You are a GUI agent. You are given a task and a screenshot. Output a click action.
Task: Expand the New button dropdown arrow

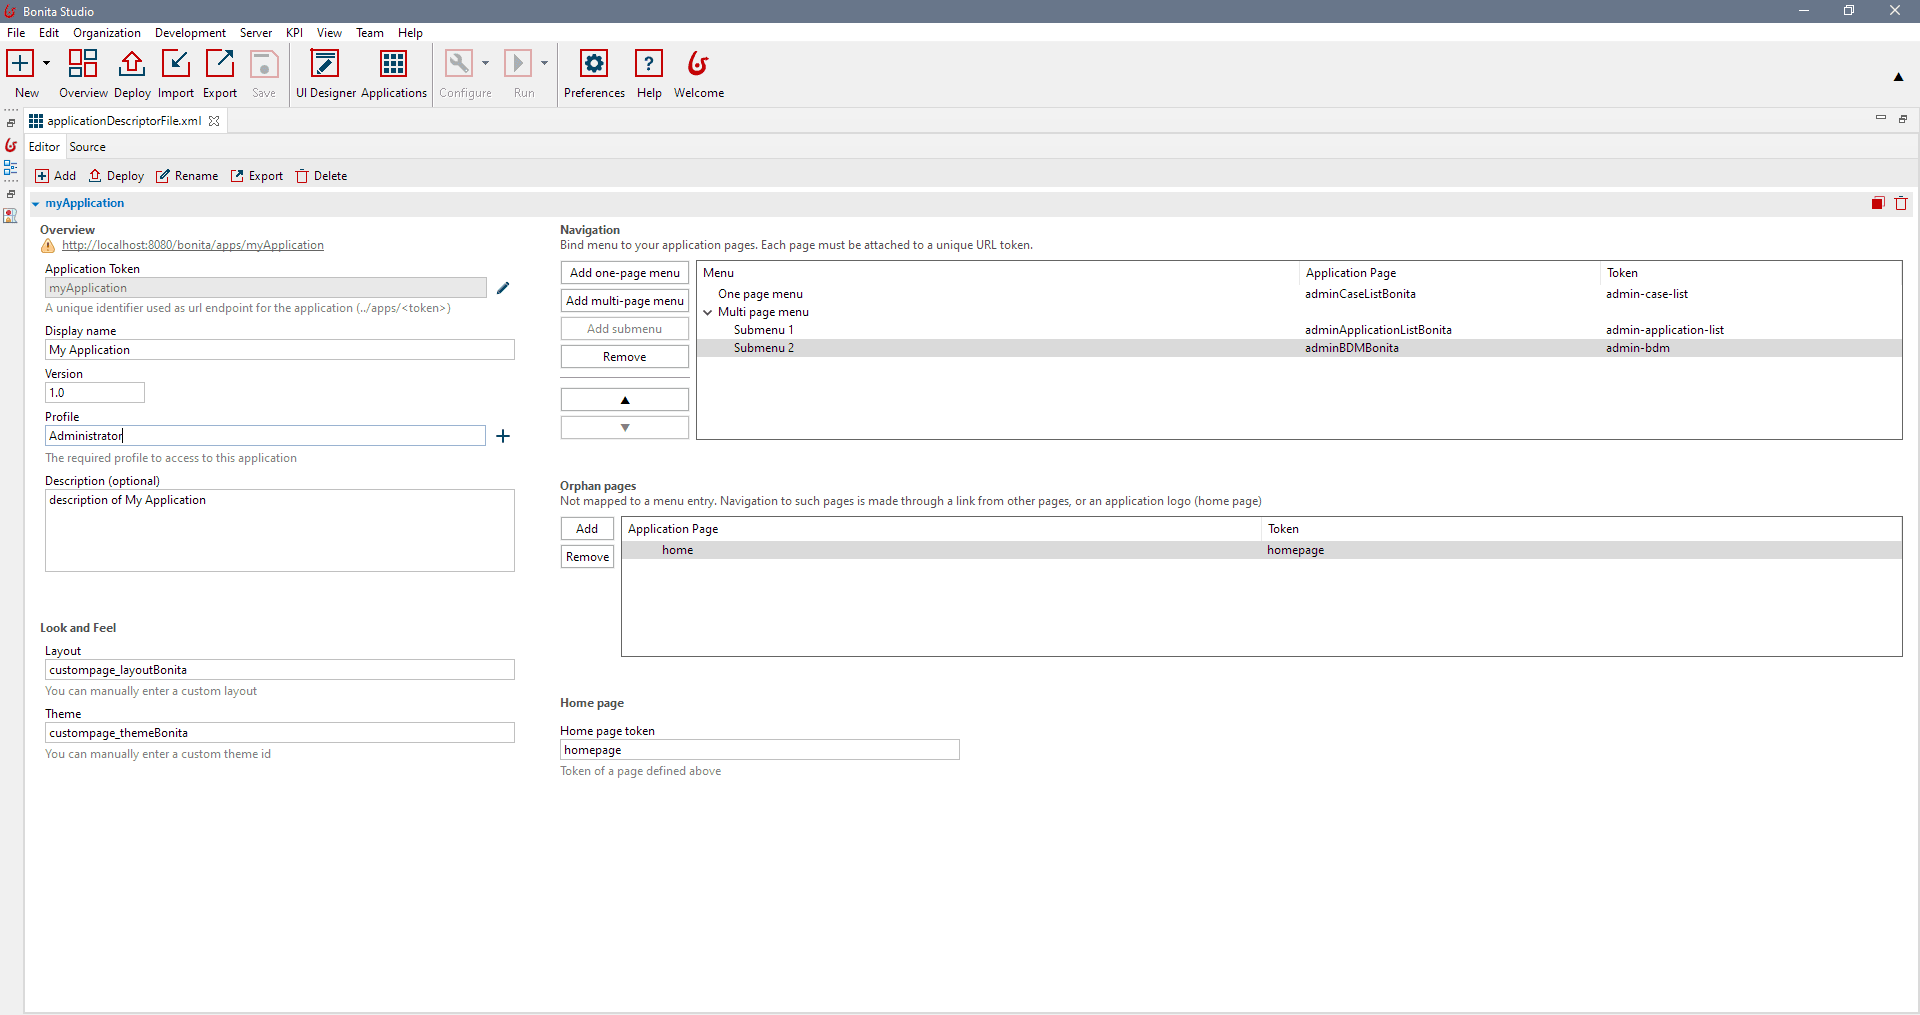[x=44, y=63]
